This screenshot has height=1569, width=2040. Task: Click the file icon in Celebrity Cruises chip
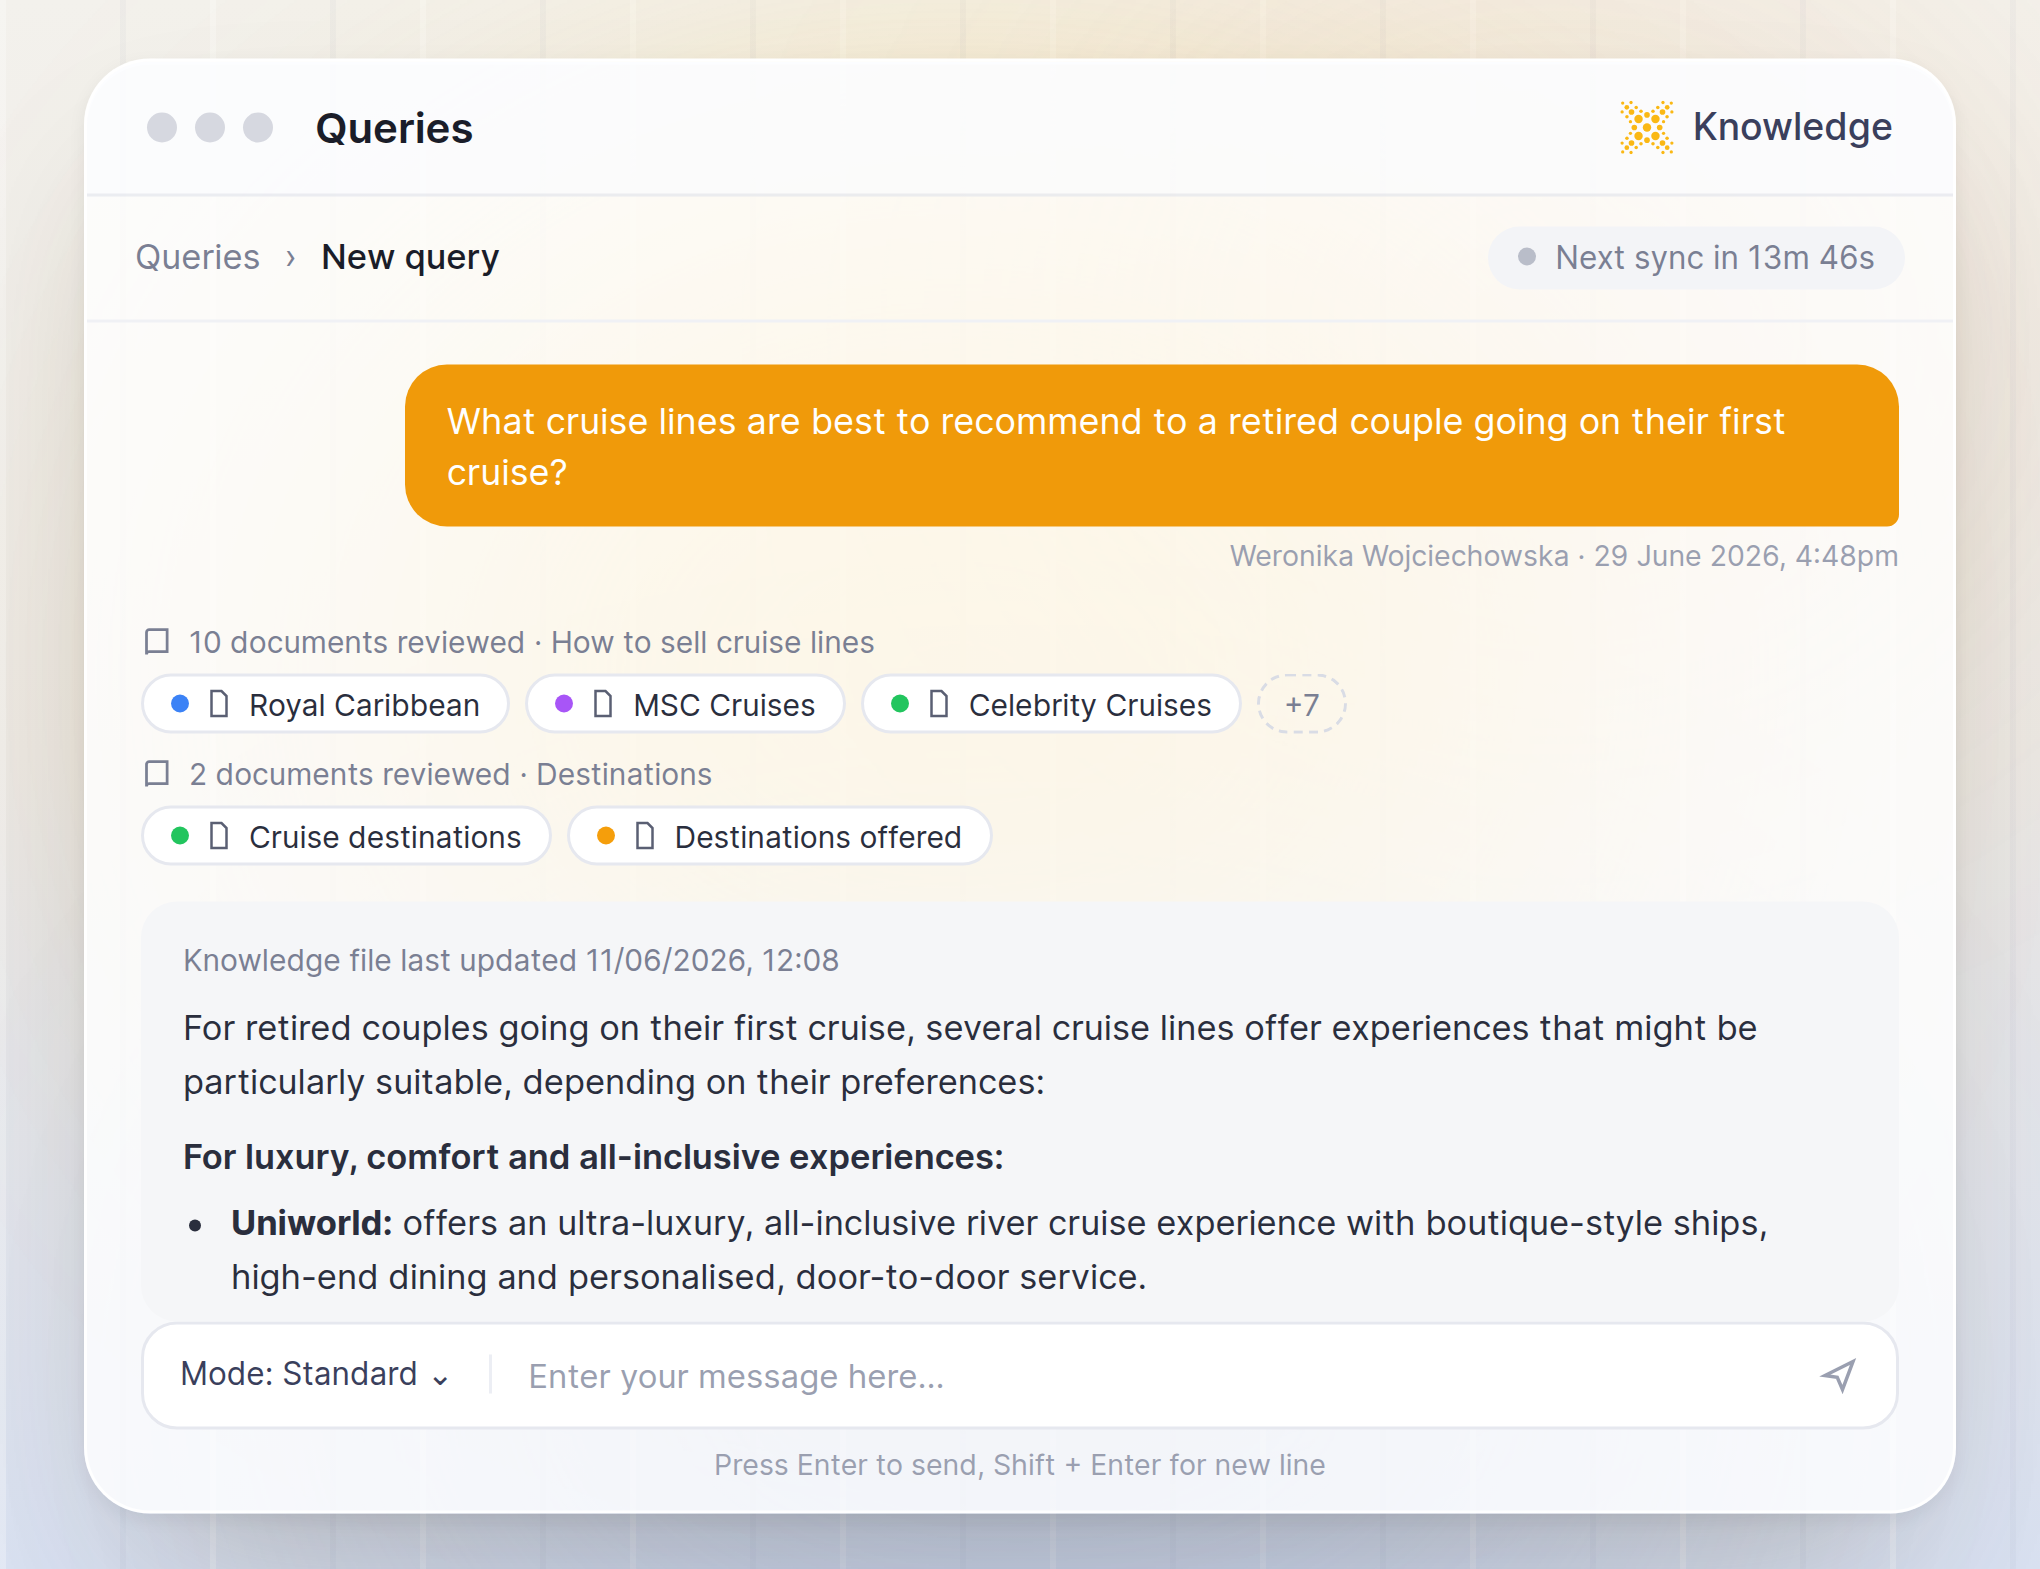939,704
